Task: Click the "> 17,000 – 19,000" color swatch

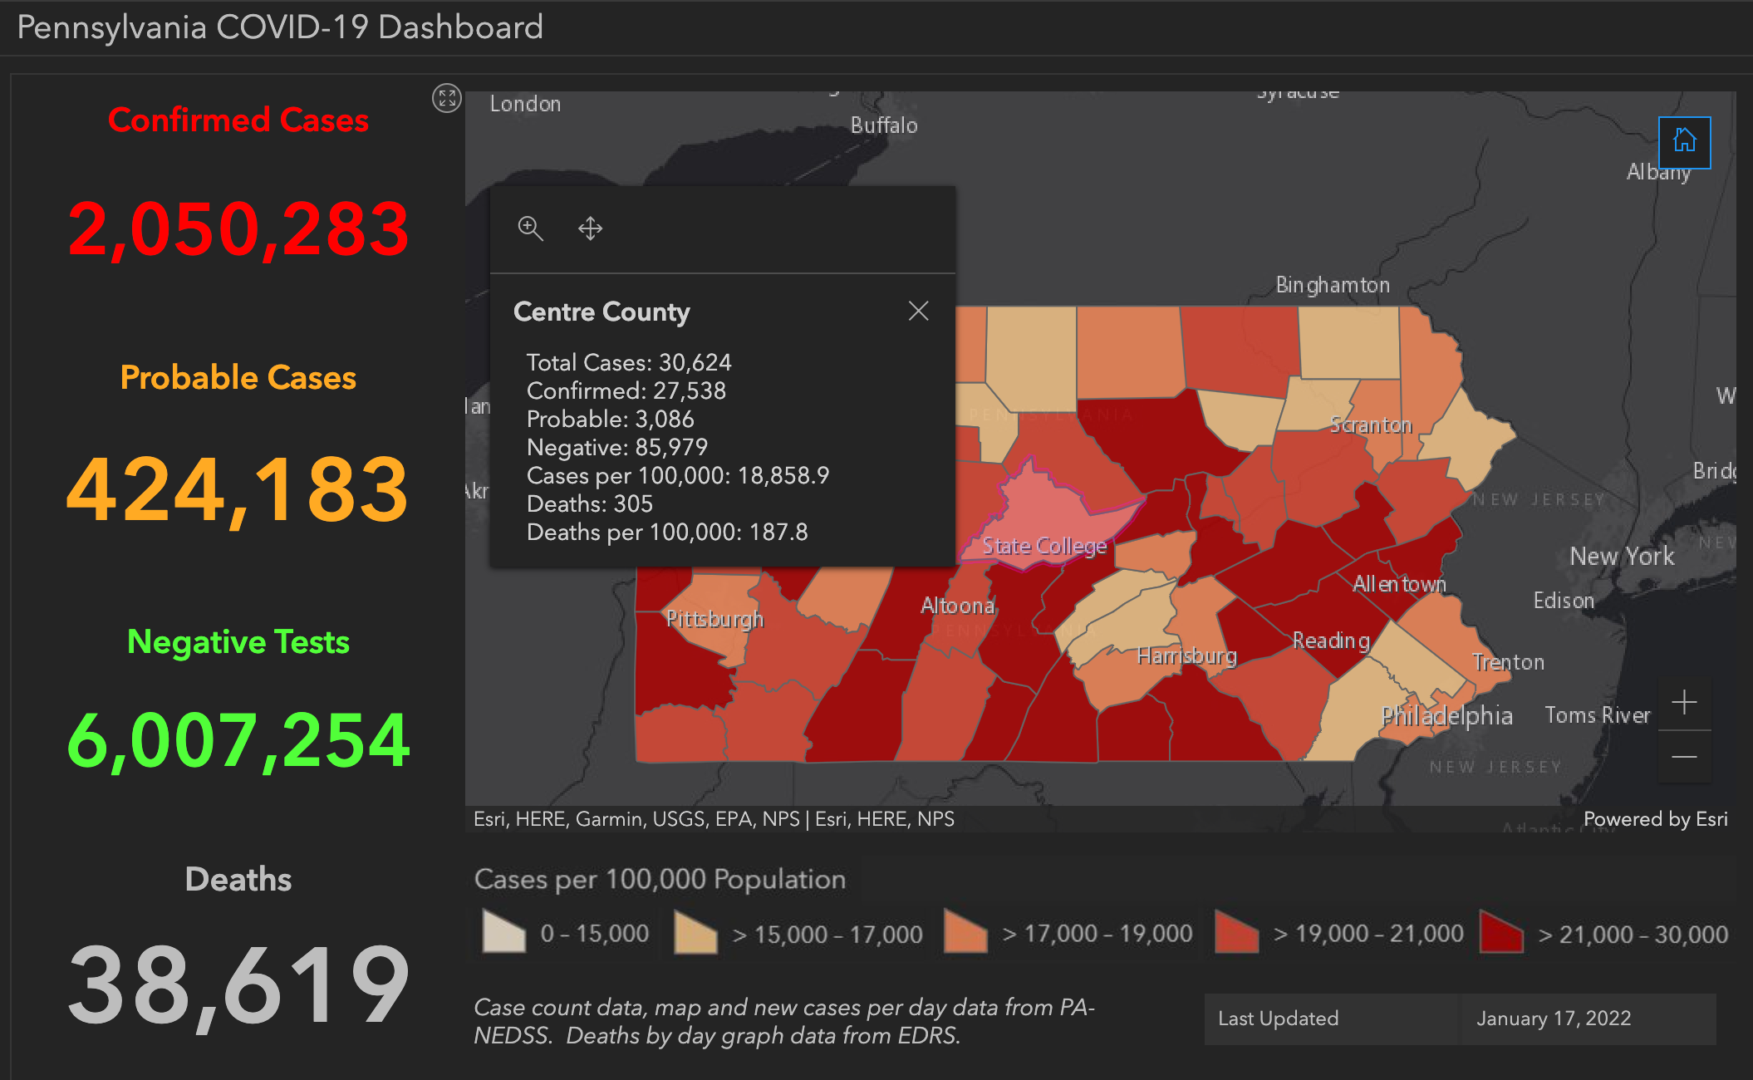Action: [x=964, y=932]
